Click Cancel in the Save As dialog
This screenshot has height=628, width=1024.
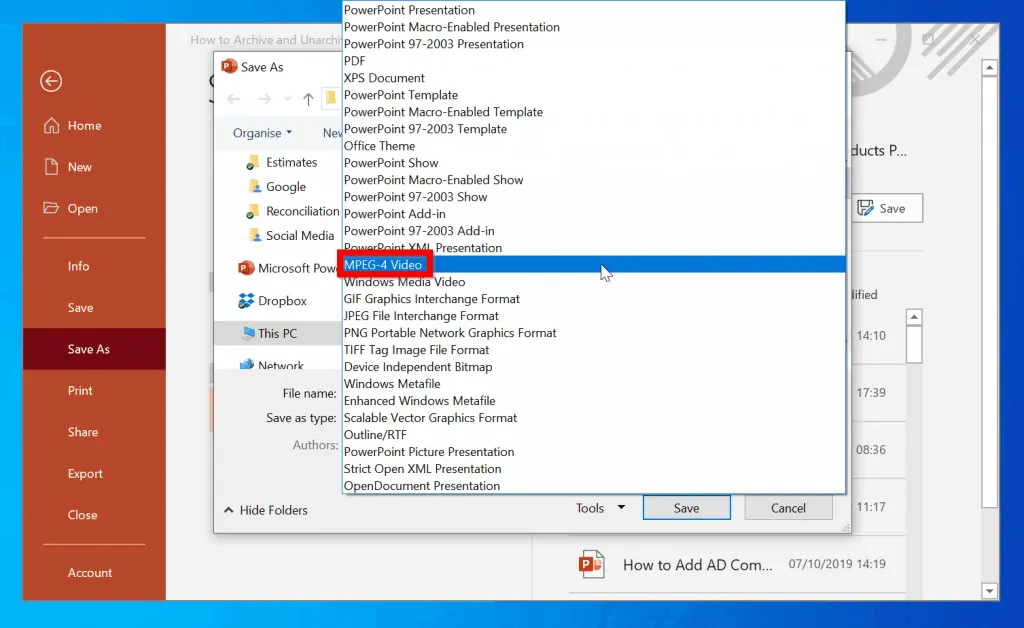click(788, 508)
